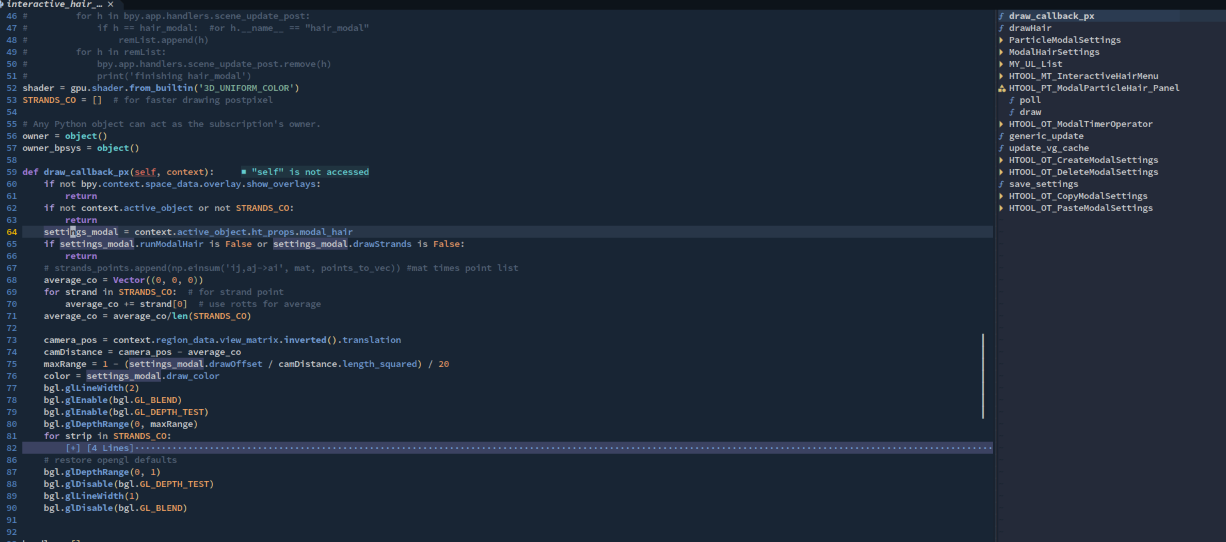
Task: Click the 'draw_callback_px' function name in the def line
Action: tap(86, 172)
